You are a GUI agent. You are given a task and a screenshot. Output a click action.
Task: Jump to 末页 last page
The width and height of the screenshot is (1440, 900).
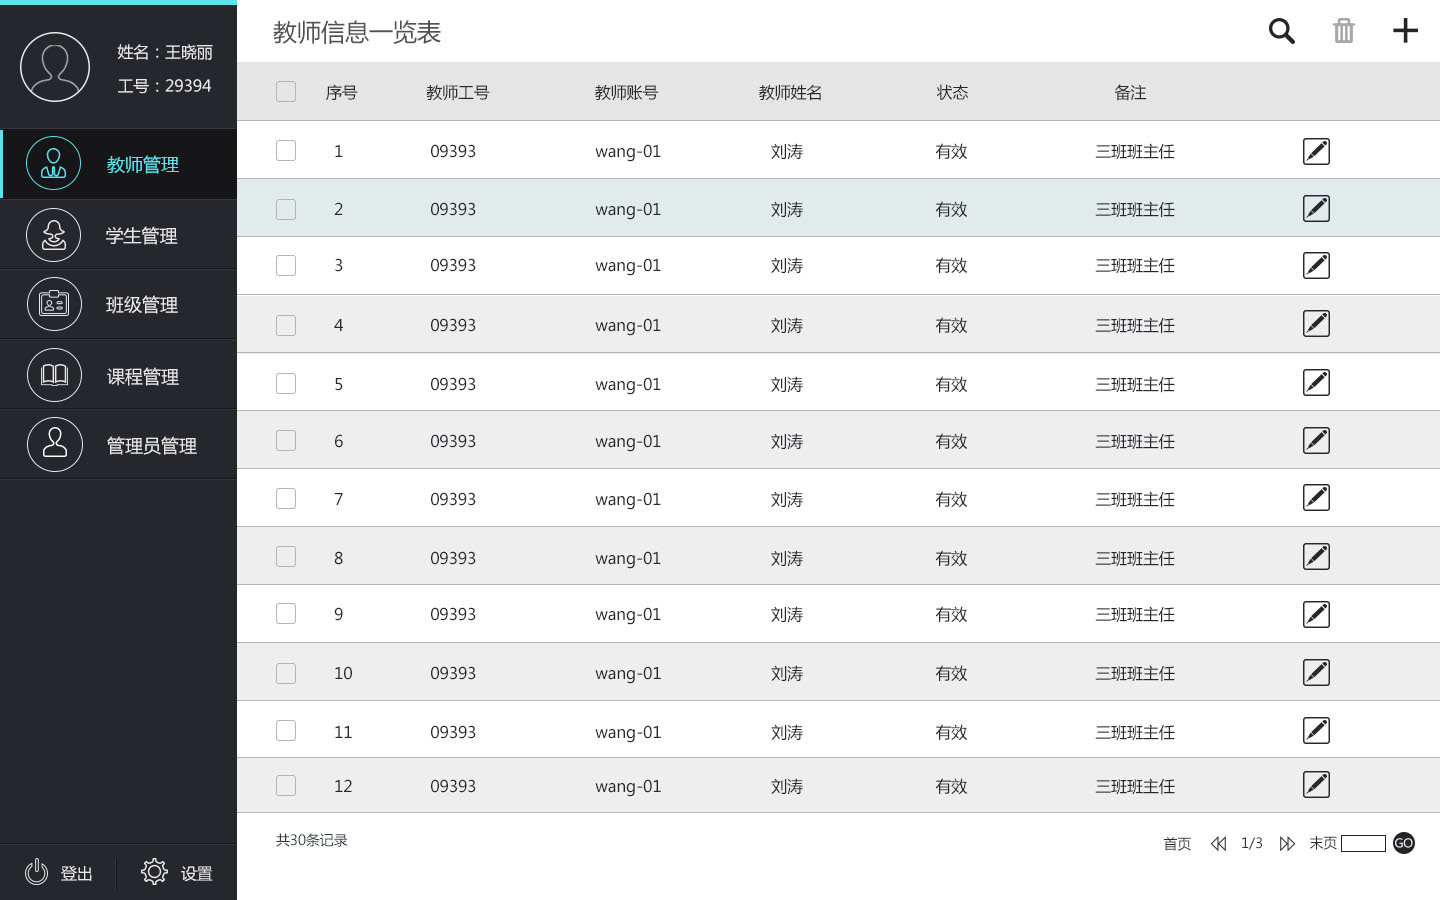coord(1323,843)
